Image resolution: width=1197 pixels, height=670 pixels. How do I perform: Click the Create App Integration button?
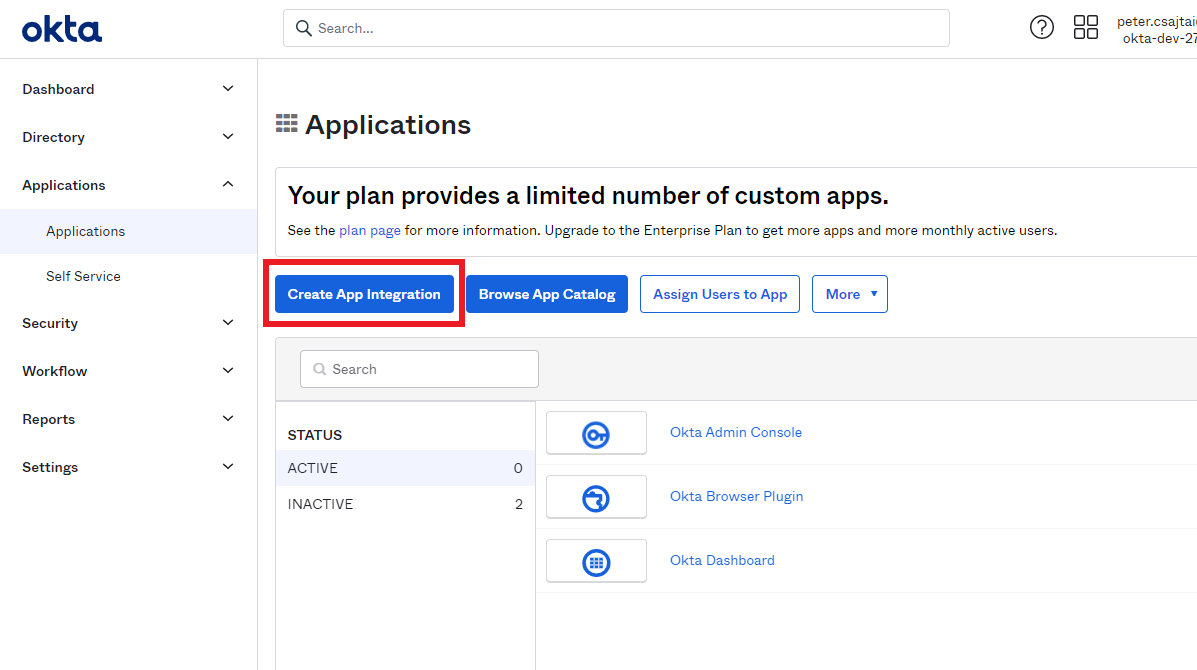point(363,294)
